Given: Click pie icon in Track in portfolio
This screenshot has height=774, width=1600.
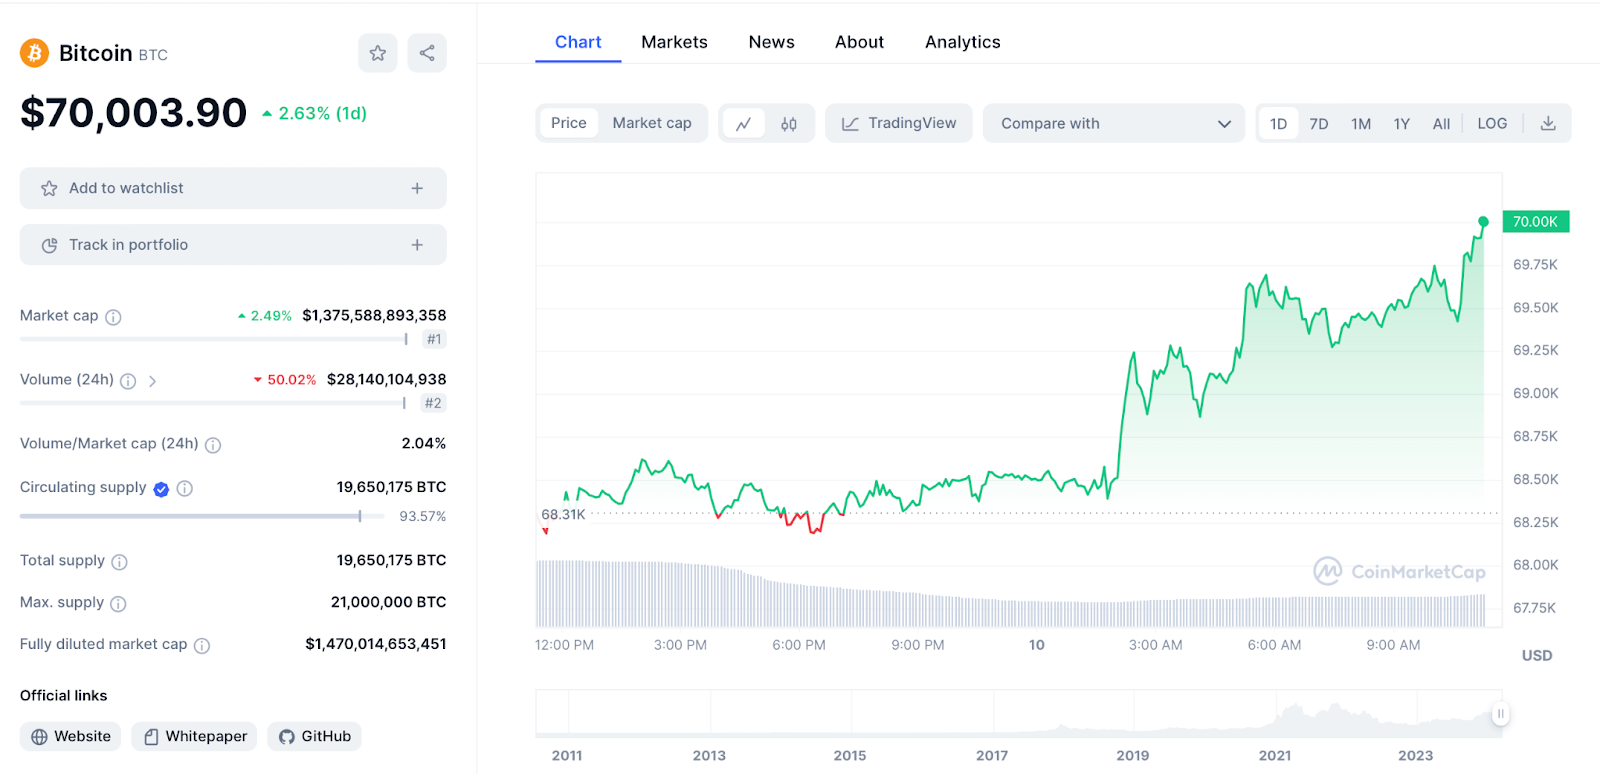Looking at the screenshot, I should click(49, 245).
